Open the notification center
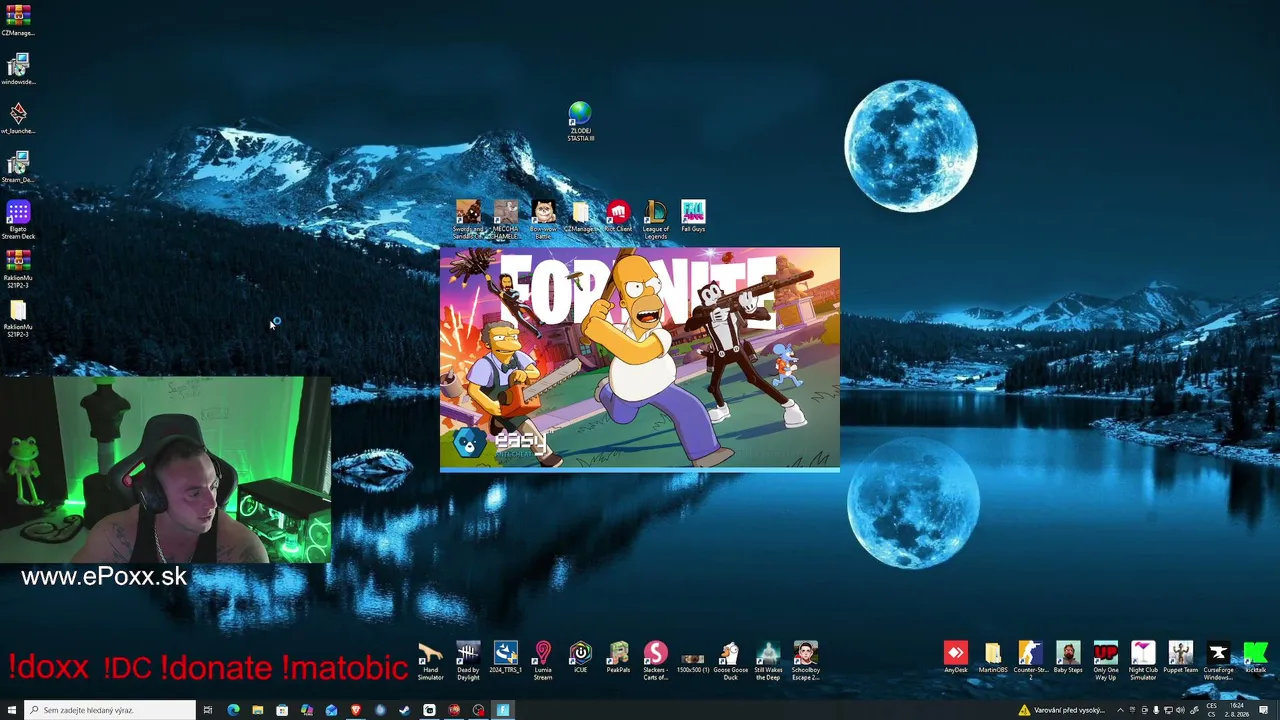1280x720 pixels. click(1265, 710)
